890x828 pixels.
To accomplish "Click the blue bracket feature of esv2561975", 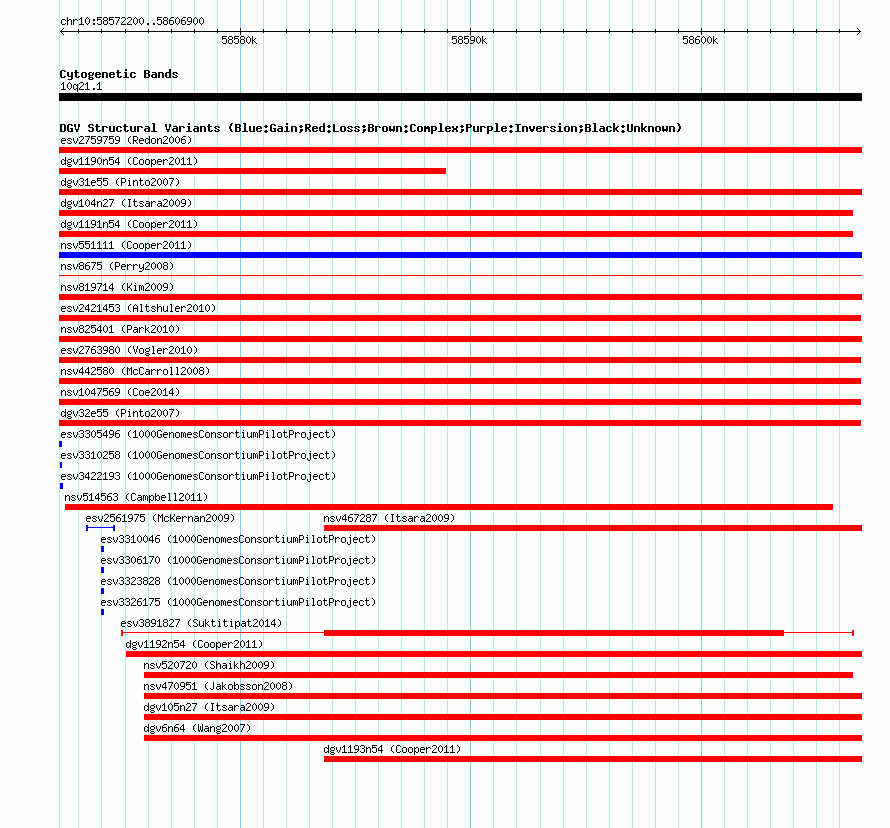I will click(100, 528).
